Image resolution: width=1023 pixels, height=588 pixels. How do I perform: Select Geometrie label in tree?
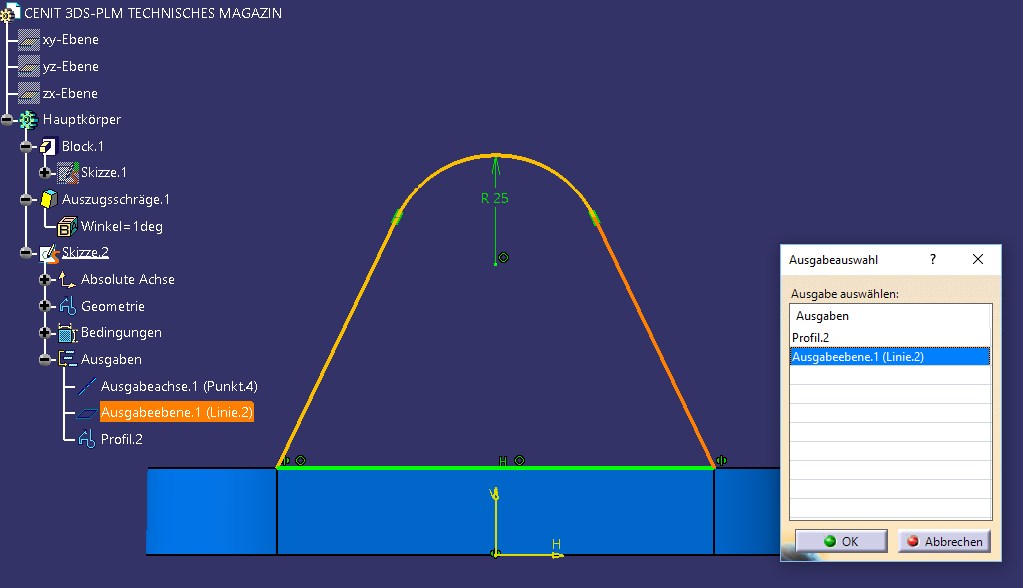pos(113,306)
